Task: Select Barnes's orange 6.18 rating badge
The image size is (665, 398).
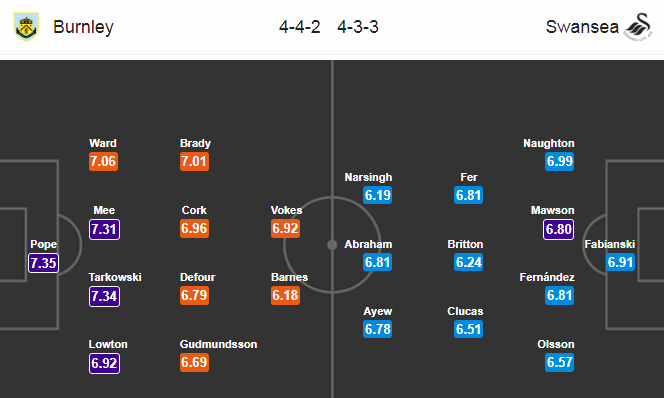Action: click(285, 295)
